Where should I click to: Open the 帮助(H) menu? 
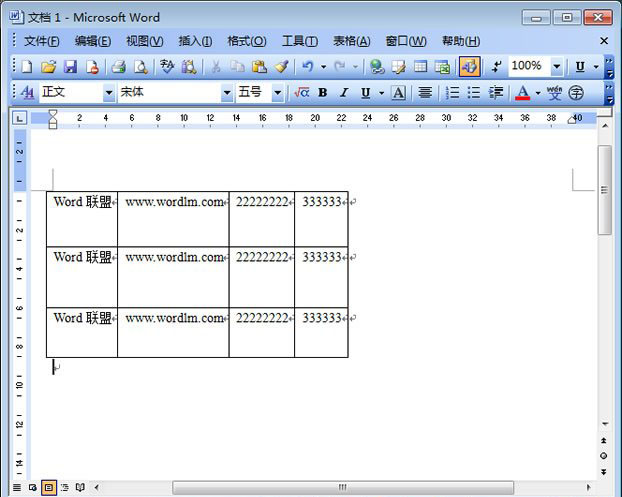click(460, 41)
